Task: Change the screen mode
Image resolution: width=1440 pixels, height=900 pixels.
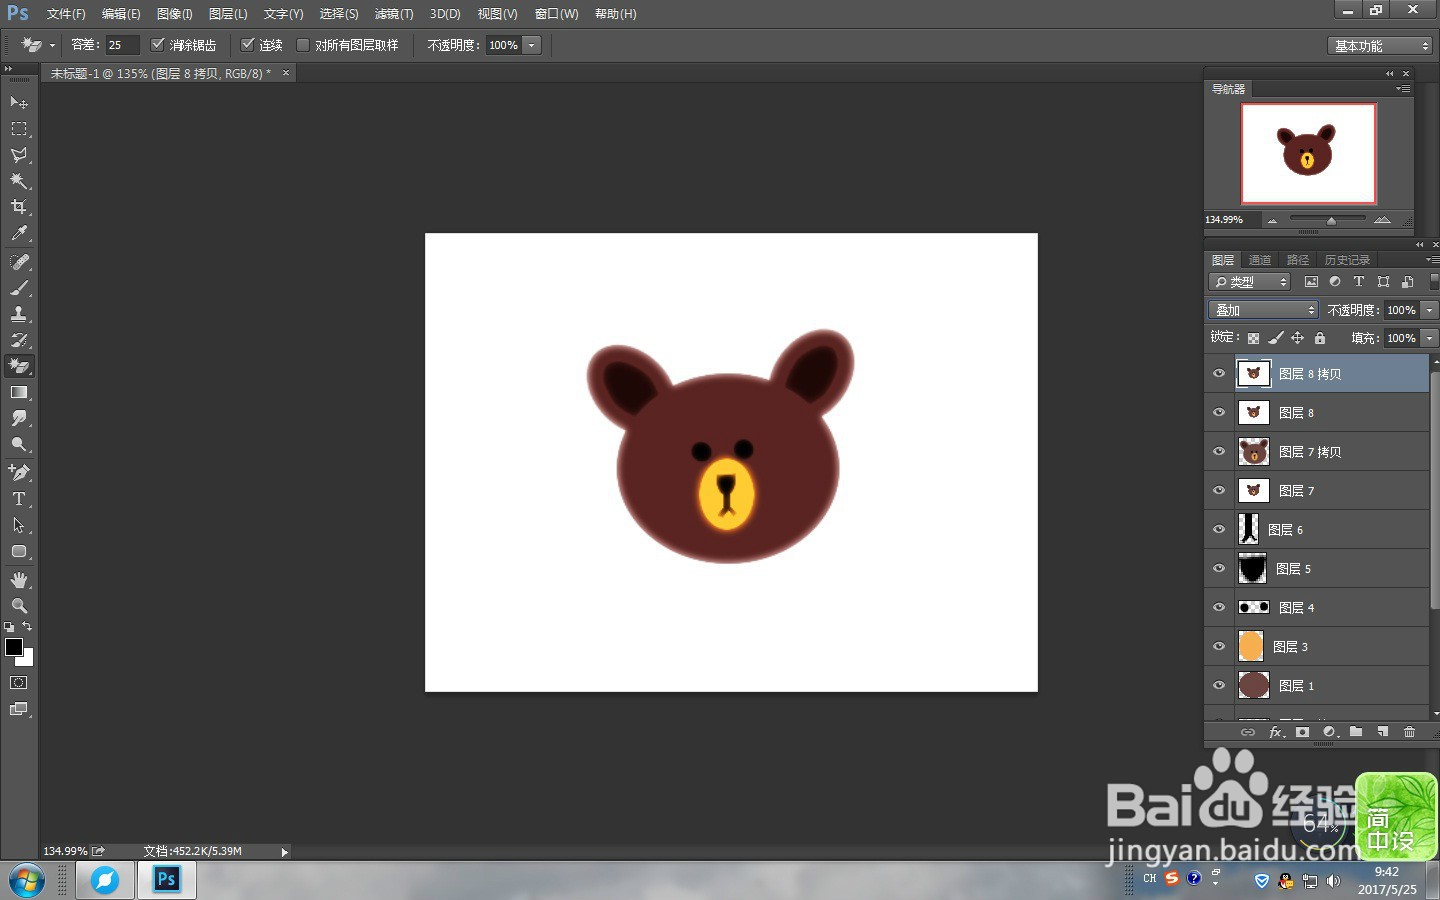Action: tap(19, 709)
